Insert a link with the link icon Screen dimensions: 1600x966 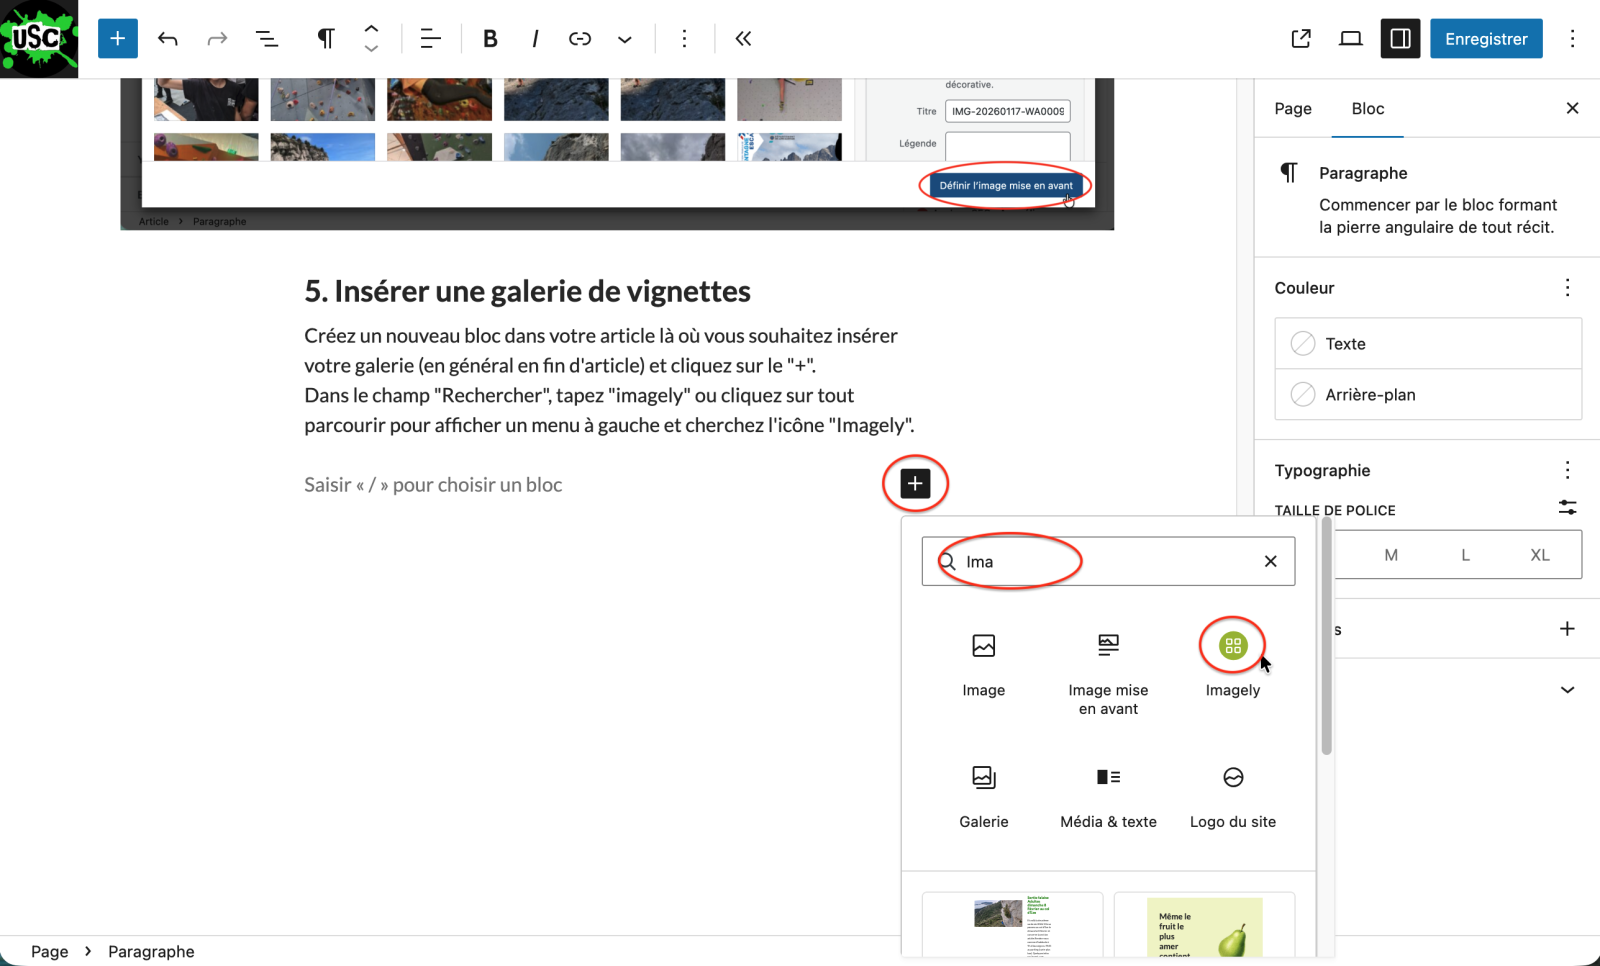[x=580, y=39]
